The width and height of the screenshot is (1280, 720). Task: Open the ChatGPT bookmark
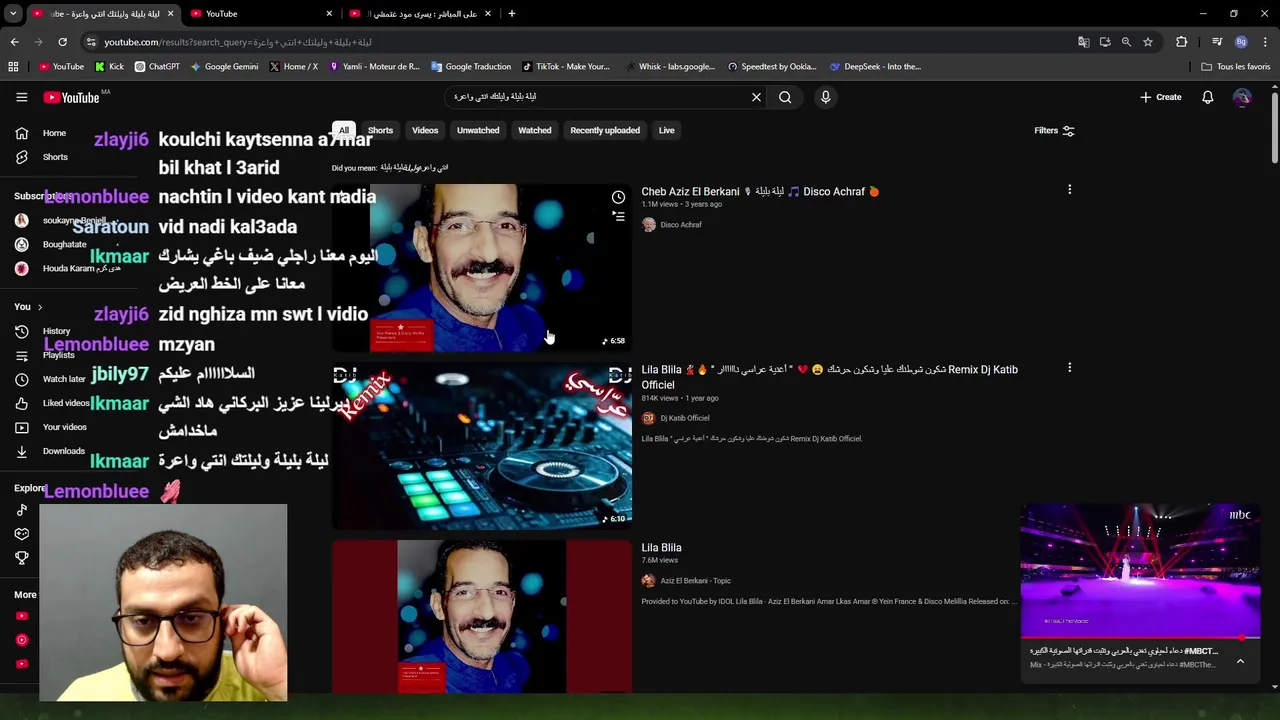156,67
